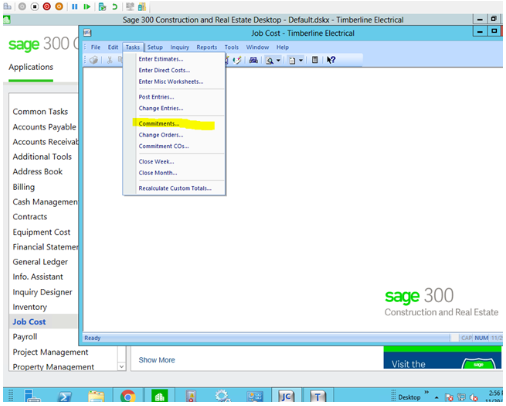Choose Enter Misc Worksheets menu item
Image resolution: width=506 pixels, height=406 pixels.
[171, 82]
